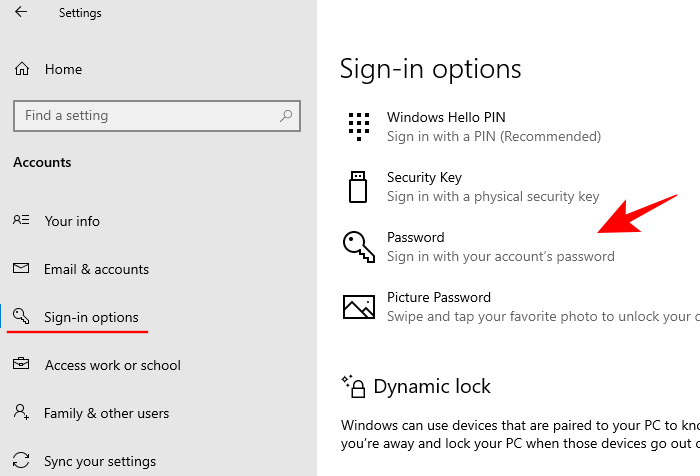
Task: Click the Picture Password image icon
Action: click(358, 306)
